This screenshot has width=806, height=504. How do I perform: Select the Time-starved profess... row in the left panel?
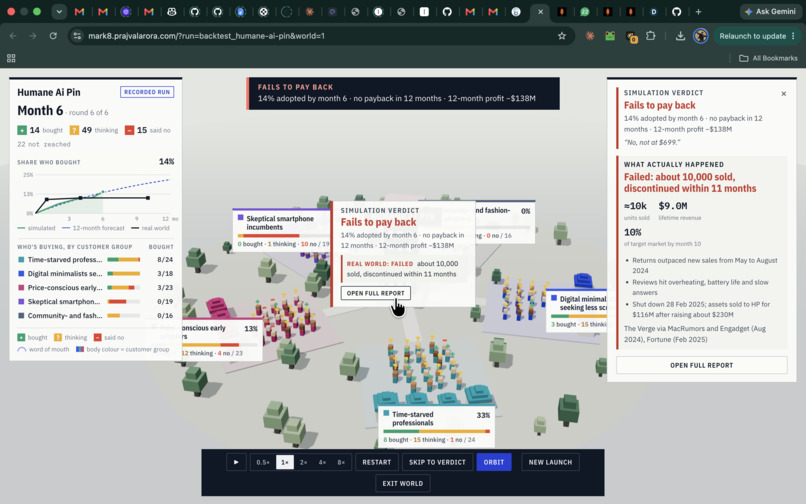pos(96,260)
